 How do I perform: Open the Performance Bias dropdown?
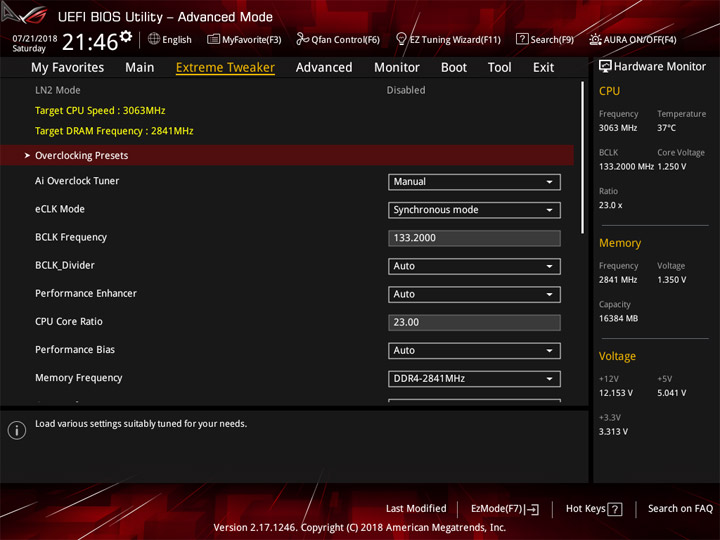474,351
